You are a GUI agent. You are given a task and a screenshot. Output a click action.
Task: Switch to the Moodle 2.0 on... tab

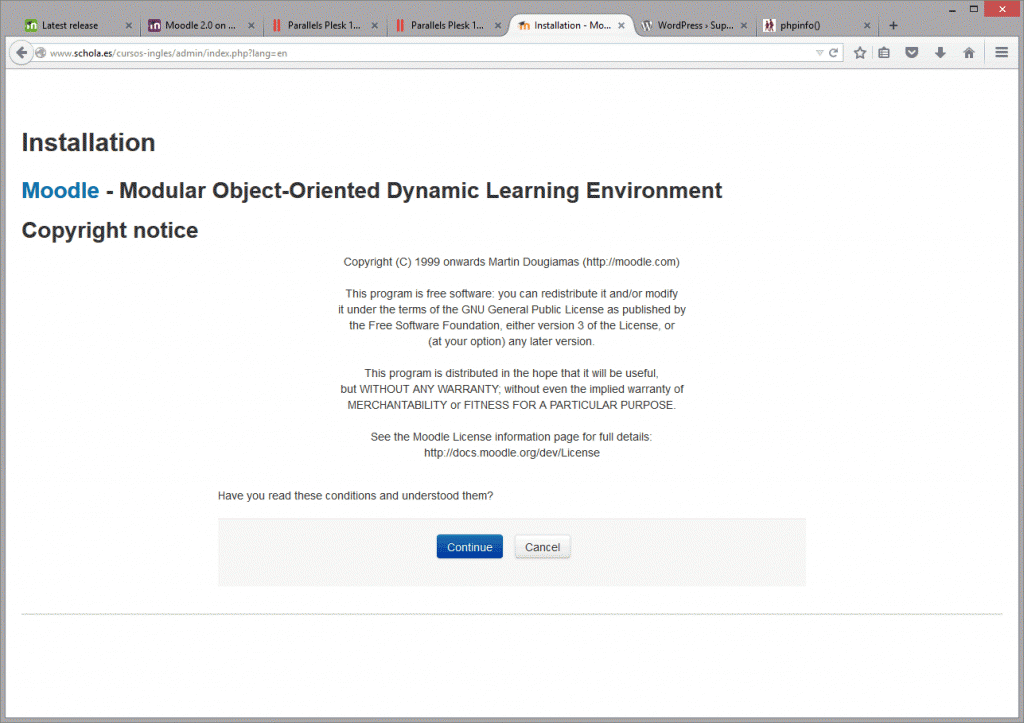click(x=200, y=25)
